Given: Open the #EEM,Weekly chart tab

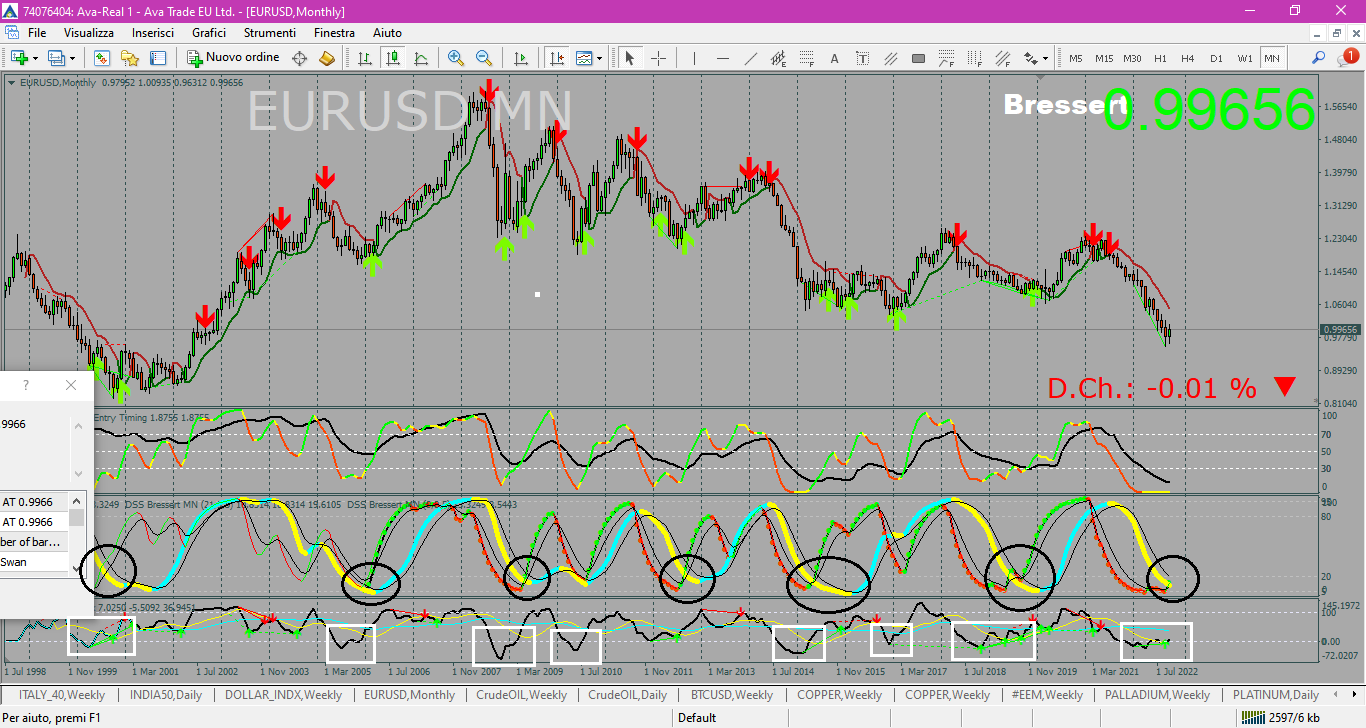Looking at the screenshot, I should click(1047, 695).
